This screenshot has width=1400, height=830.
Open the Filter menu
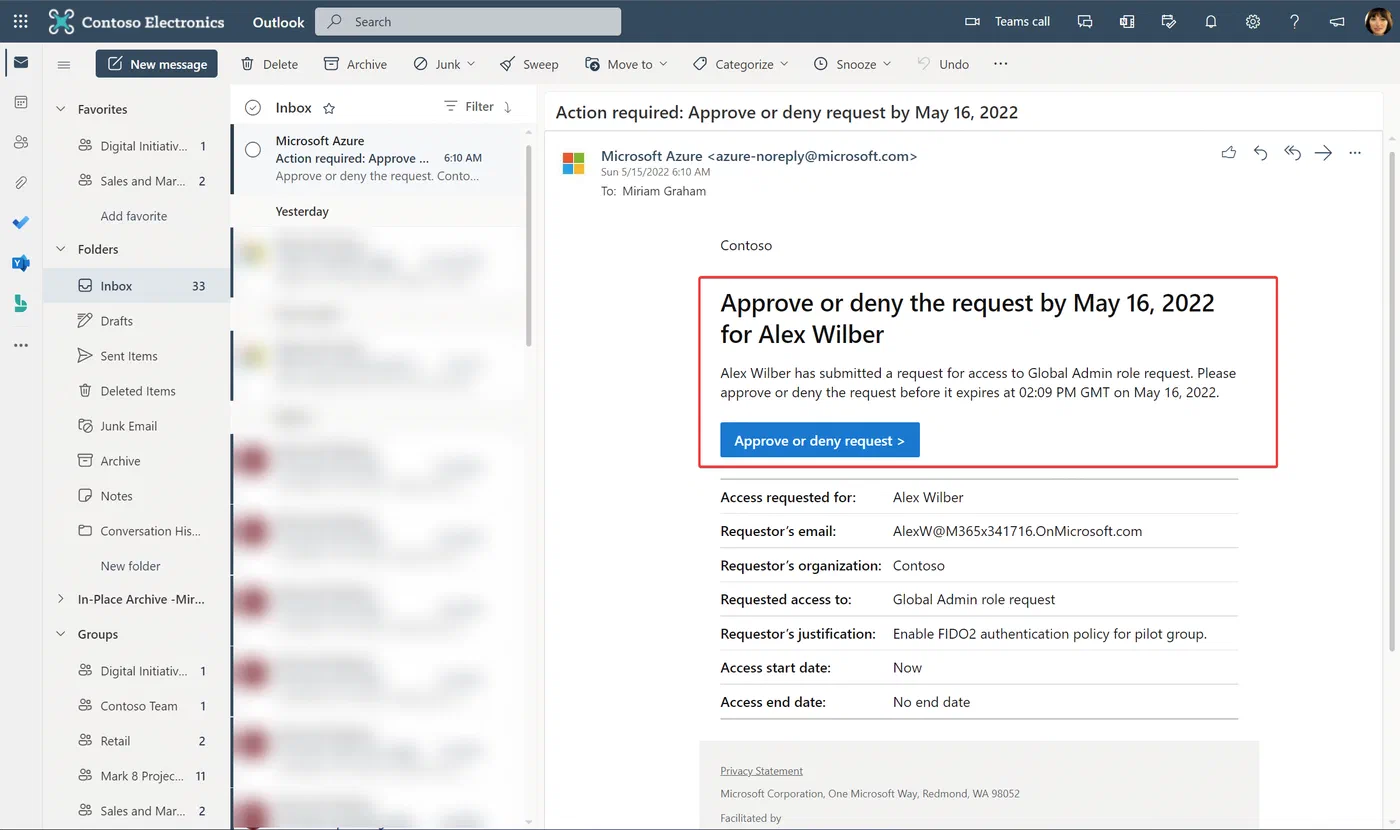(469, 107)
